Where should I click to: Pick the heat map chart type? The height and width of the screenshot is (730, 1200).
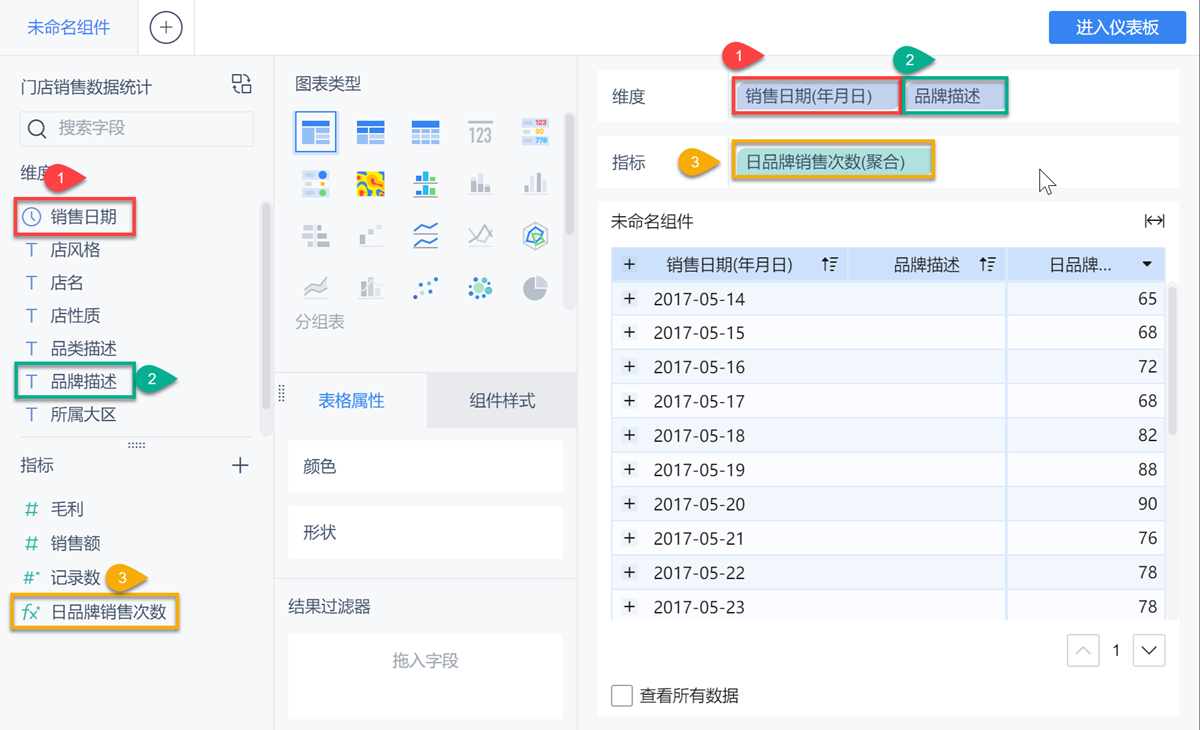point(371,184)
